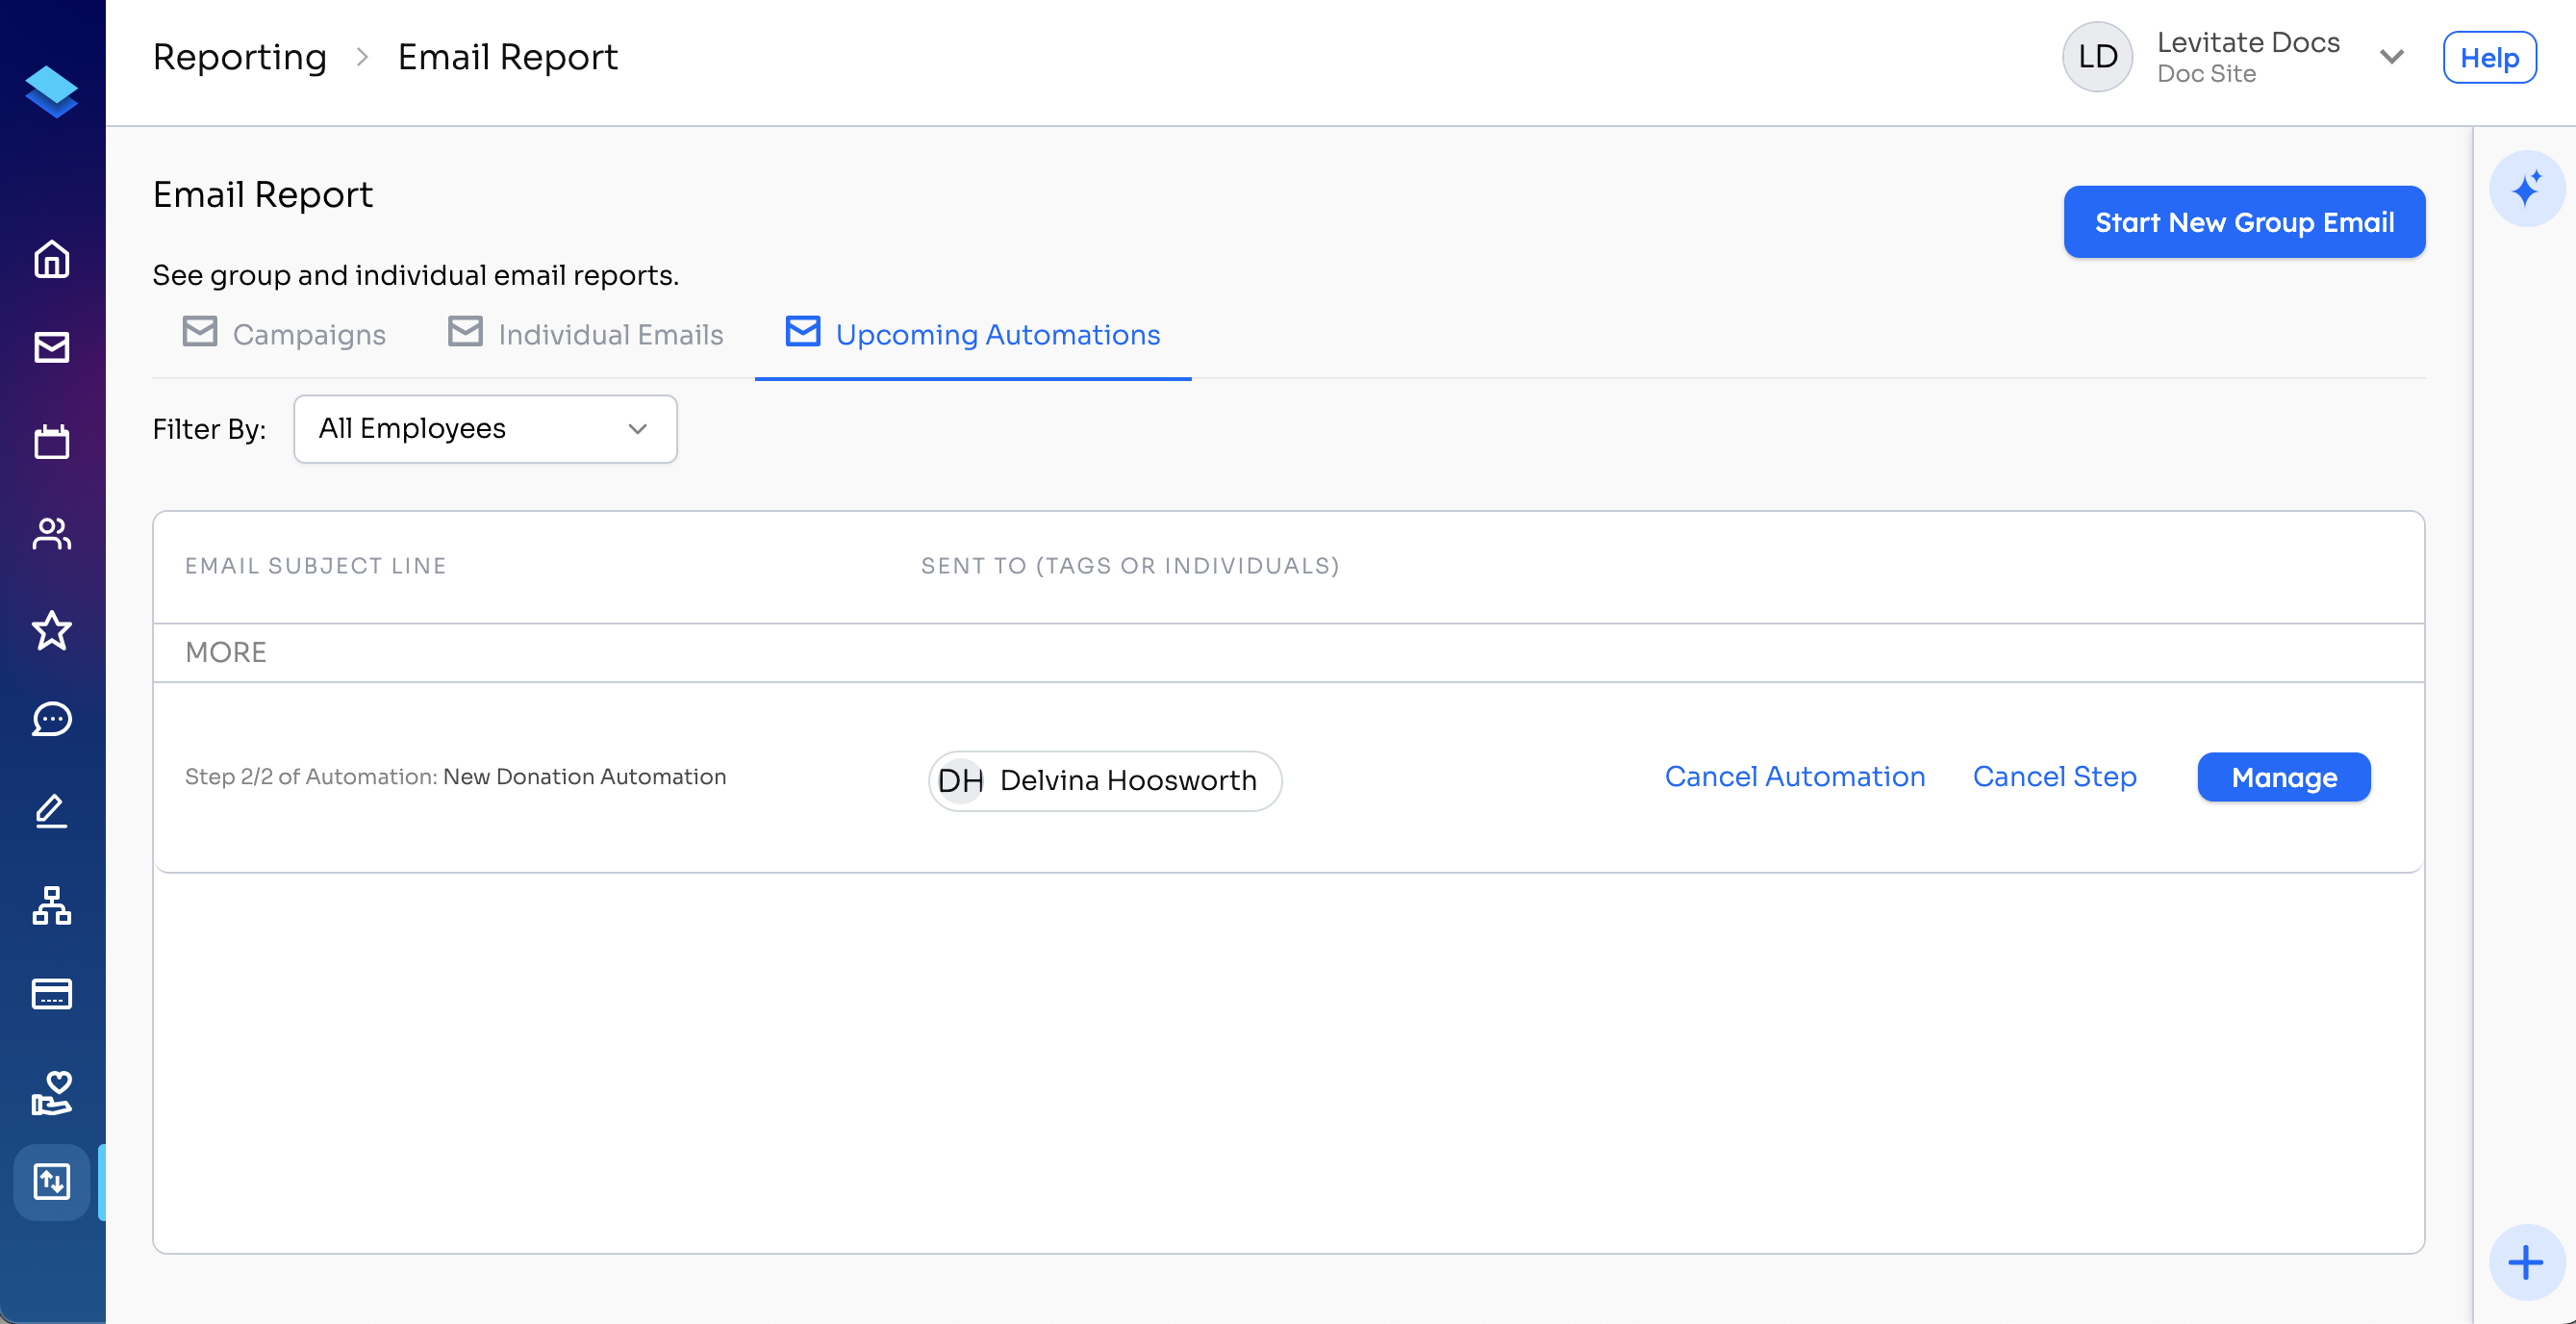Click the LD account avatar
Viewport: 2576px width, 1324px height.
(x=2098, y=57)
